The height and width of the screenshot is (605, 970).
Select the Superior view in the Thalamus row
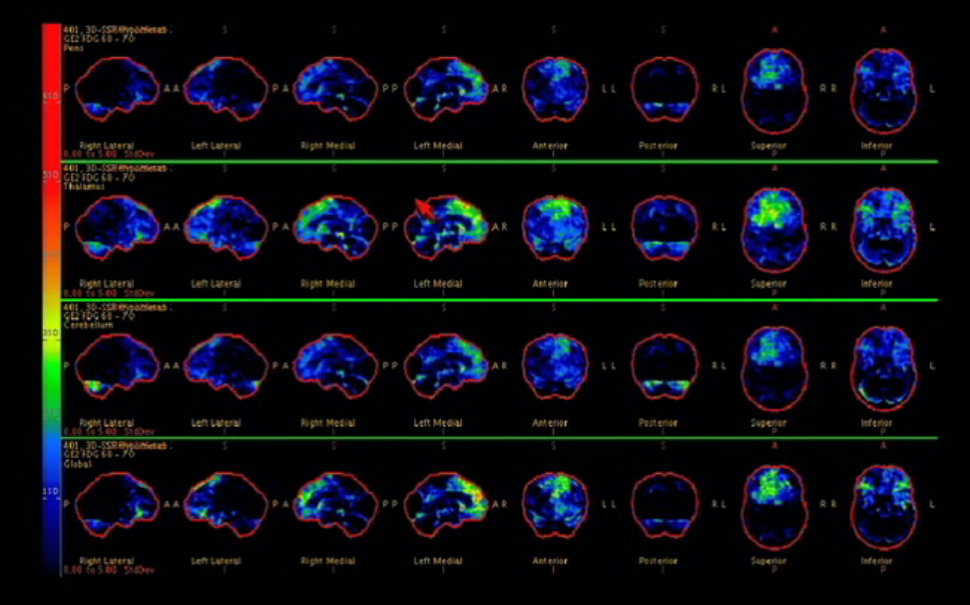point(775,228)
